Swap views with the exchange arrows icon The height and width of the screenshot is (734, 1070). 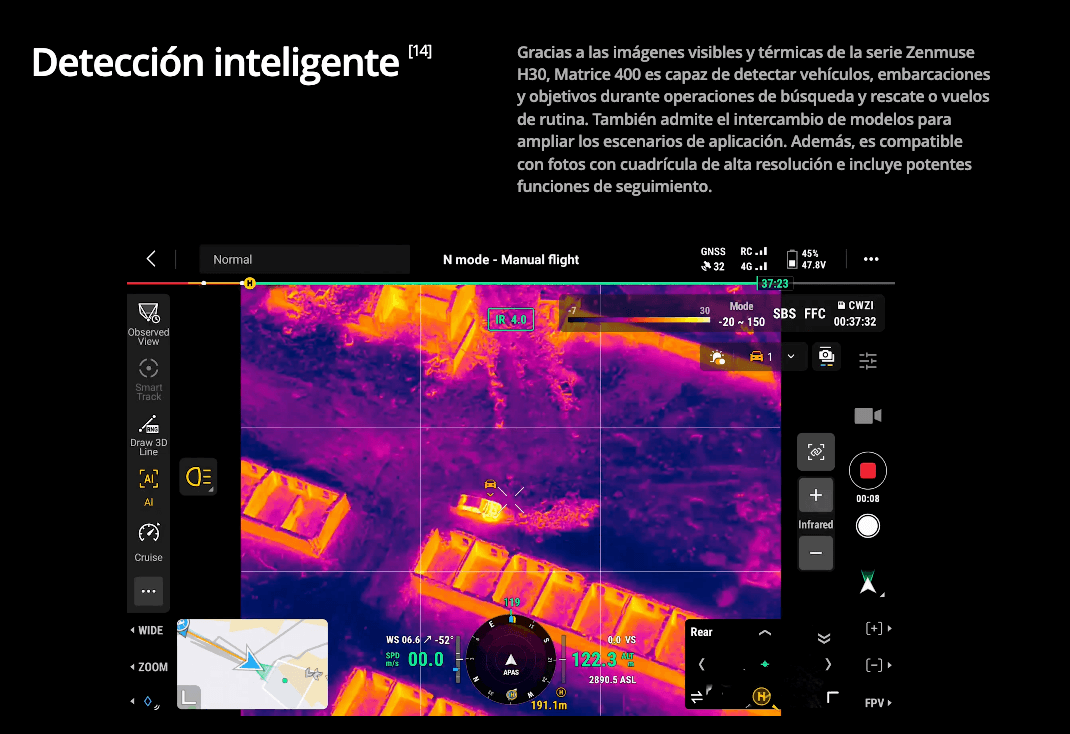(696, 697)
